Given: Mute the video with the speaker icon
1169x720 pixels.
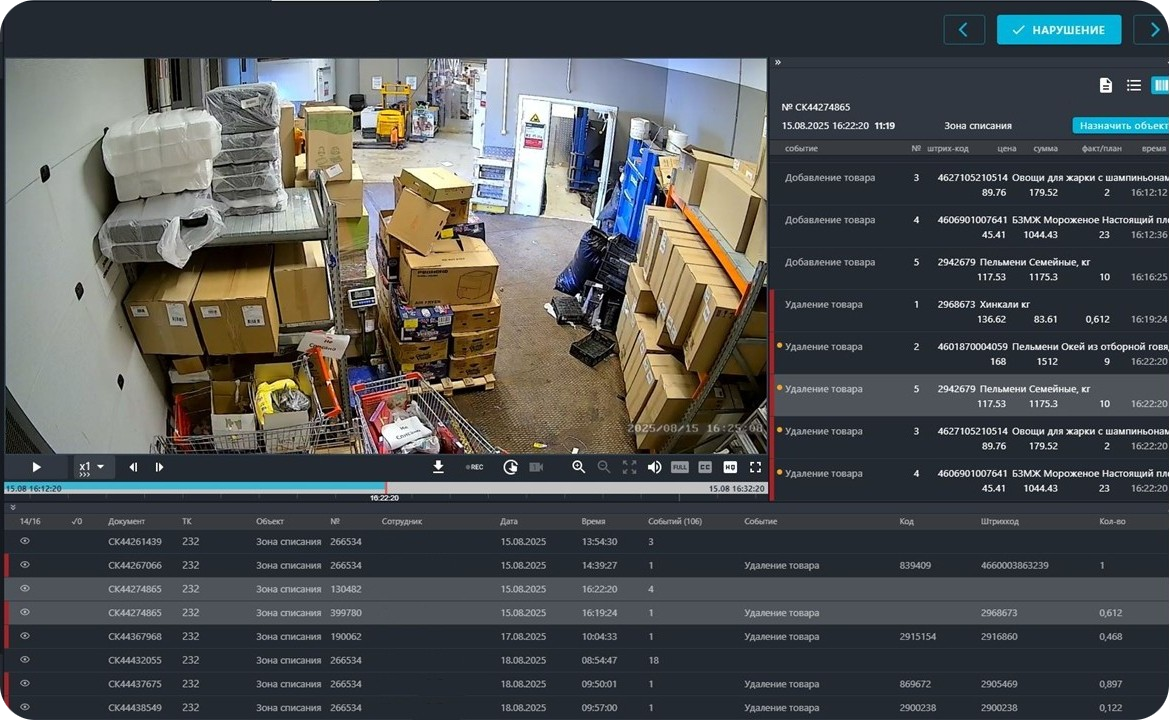Looking at the screenshot, I should click(654, 467).
